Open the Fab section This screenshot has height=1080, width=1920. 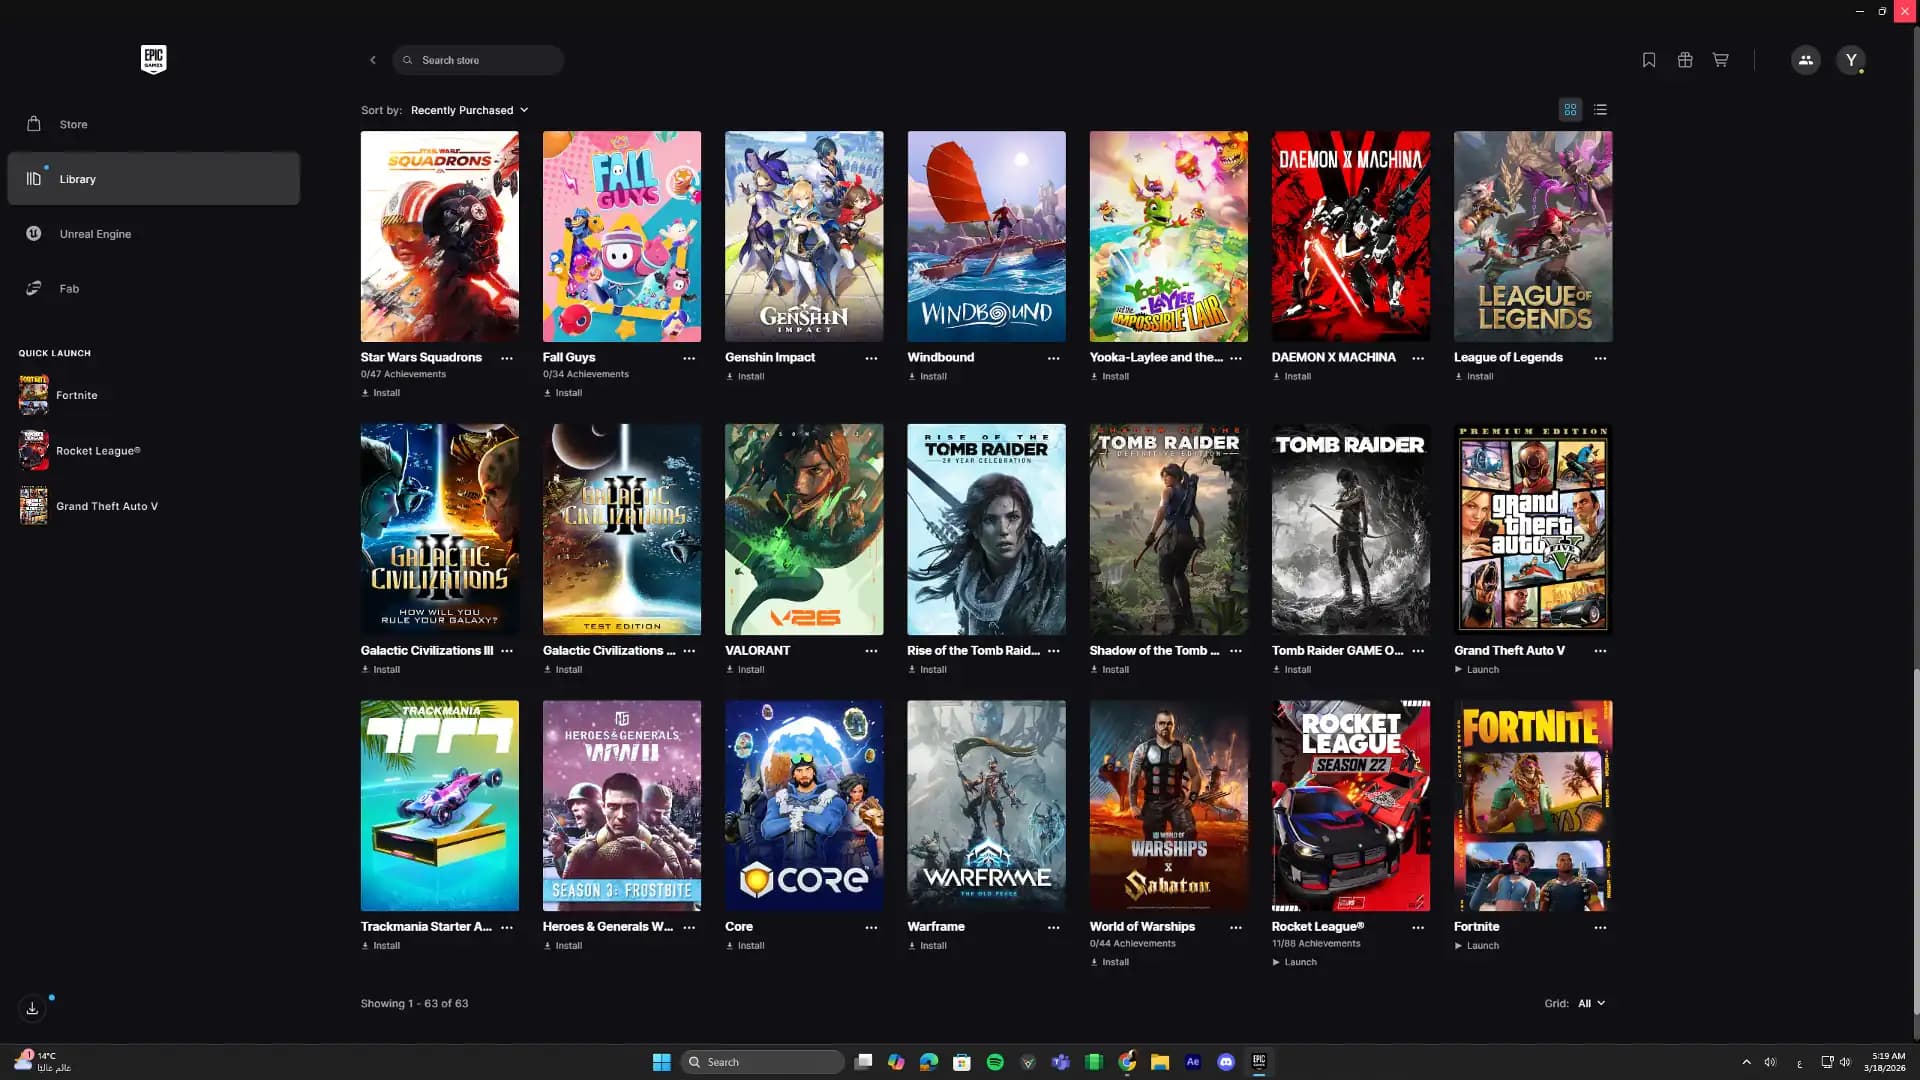click(153, 288)
